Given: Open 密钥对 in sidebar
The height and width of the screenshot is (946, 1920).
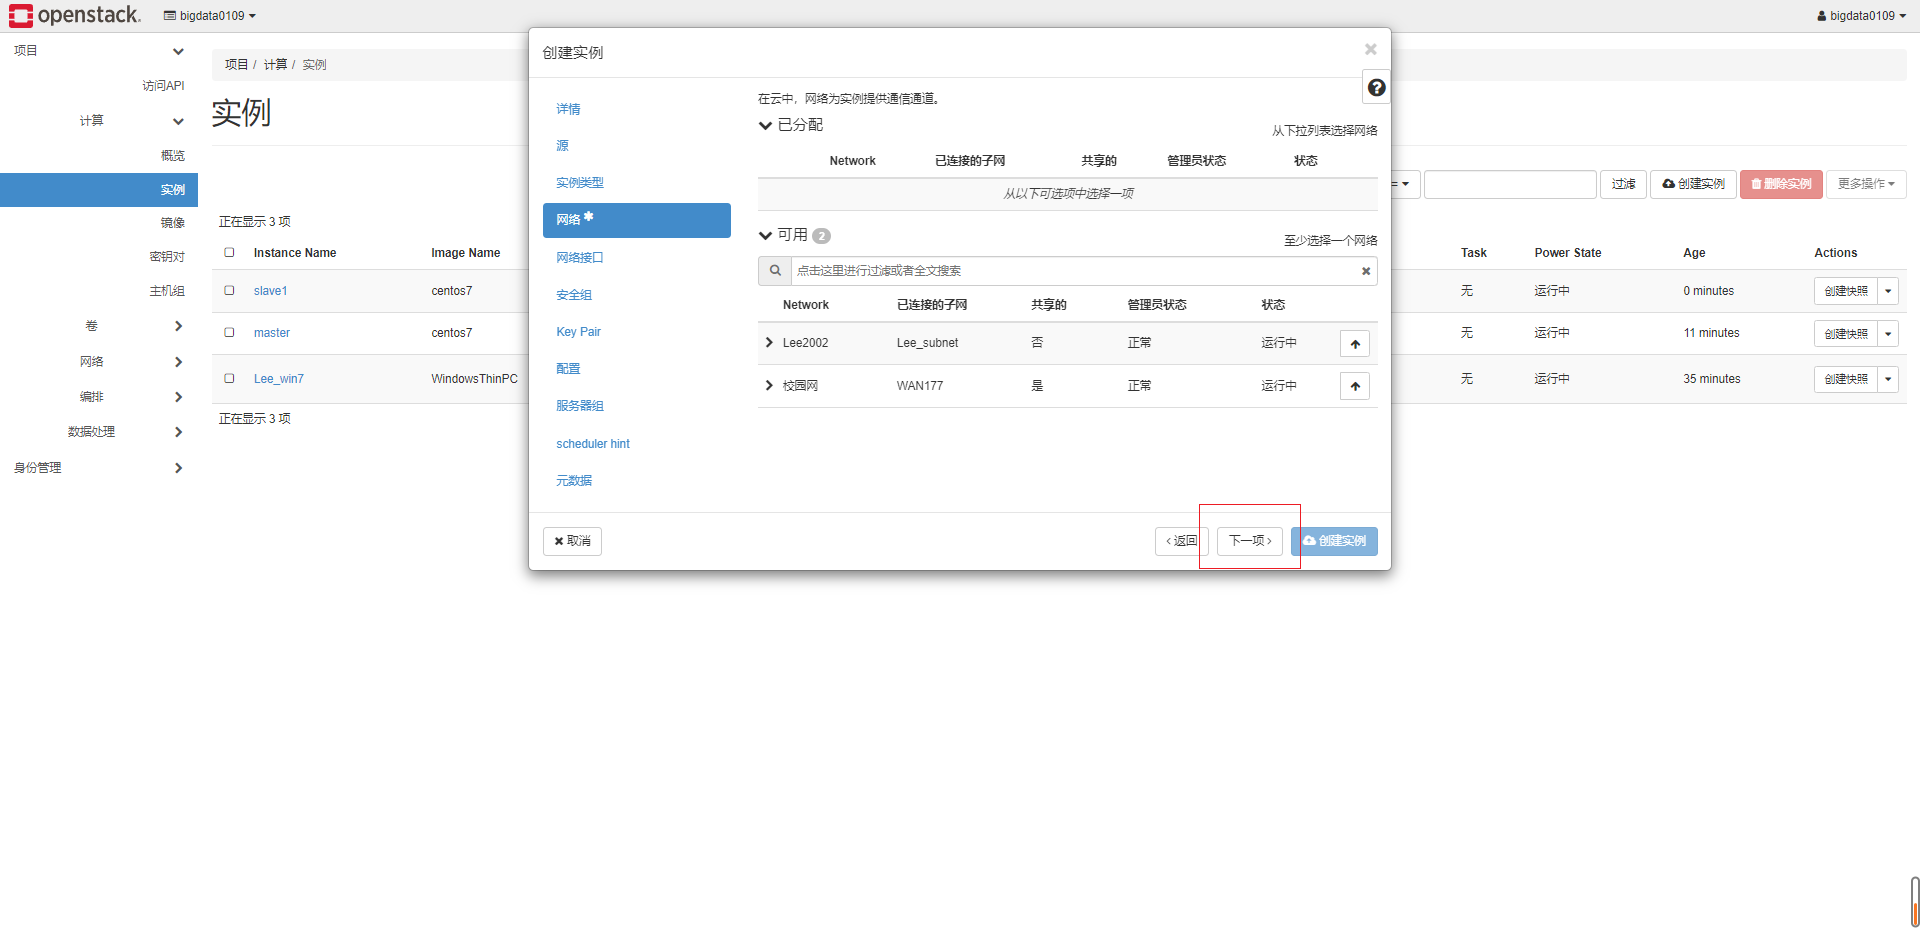Looking at the screenshot, I should (167, 257).
